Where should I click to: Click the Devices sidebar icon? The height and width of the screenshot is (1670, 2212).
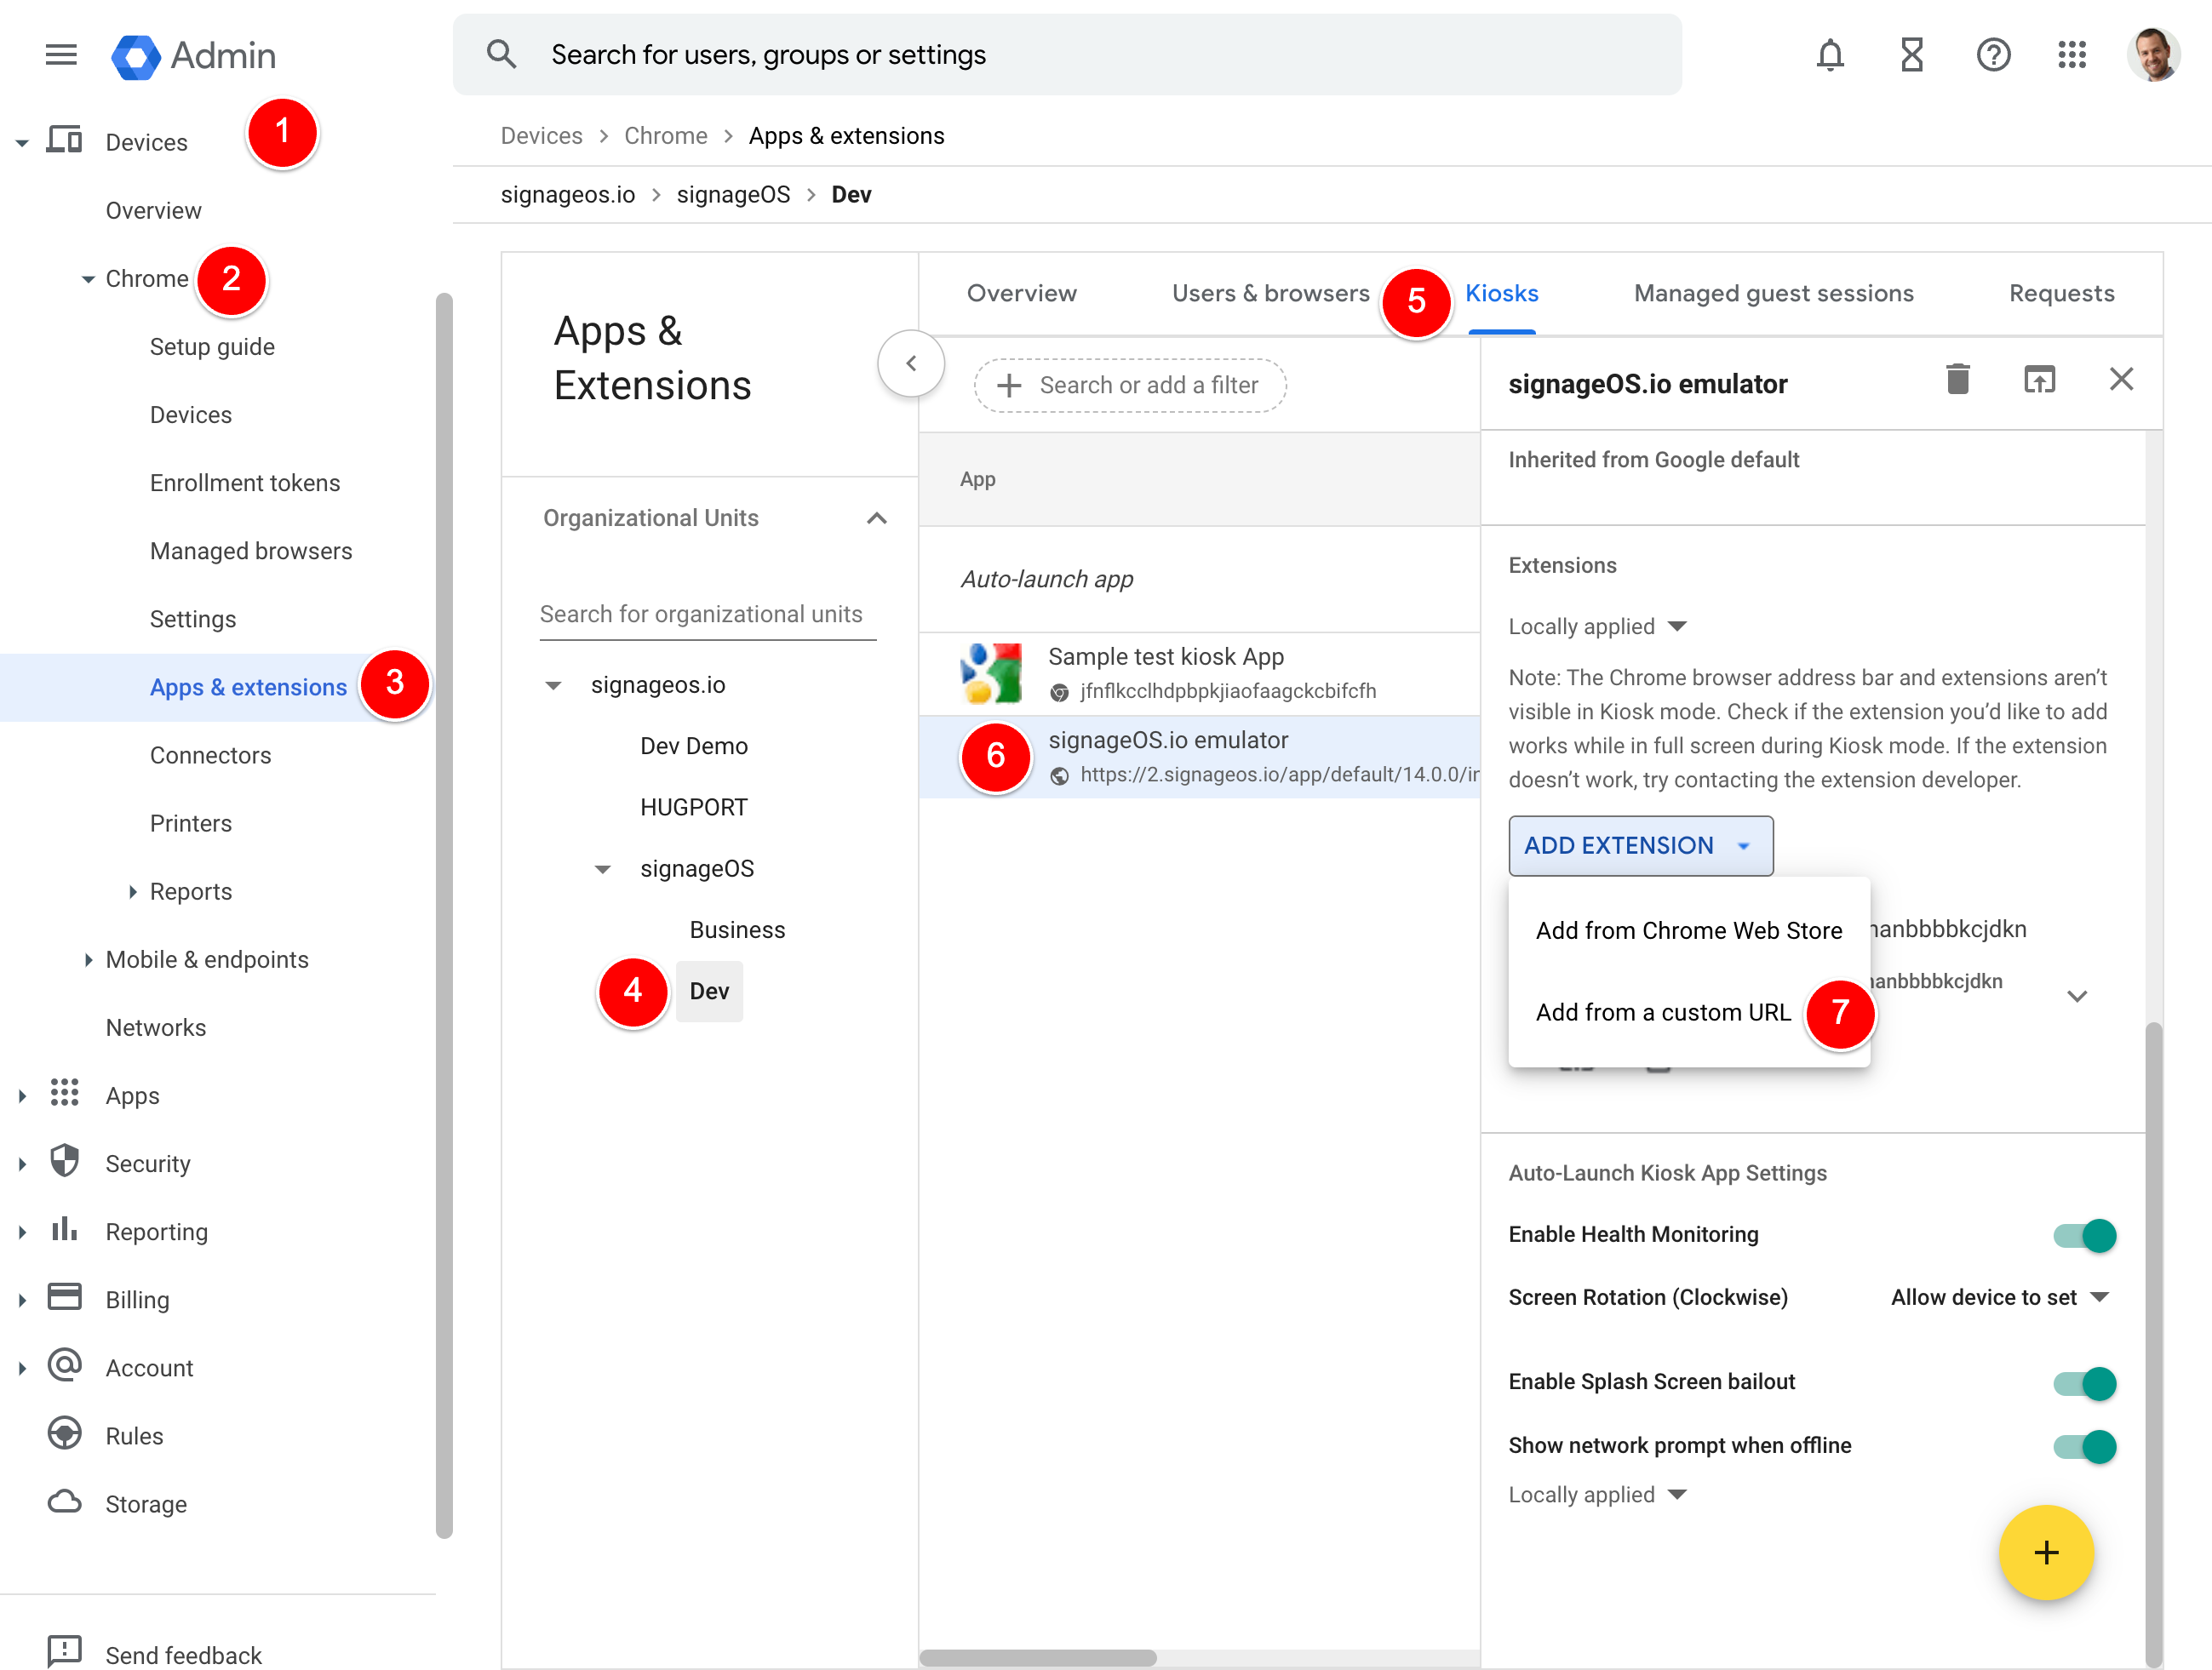click(x=65, y=141)
